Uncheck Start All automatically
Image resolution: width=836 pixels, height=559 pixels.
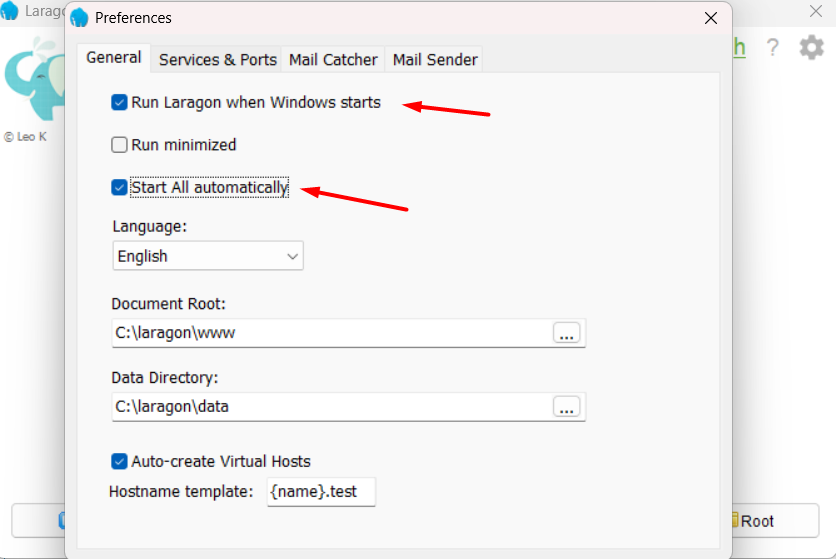click(120, 187)
